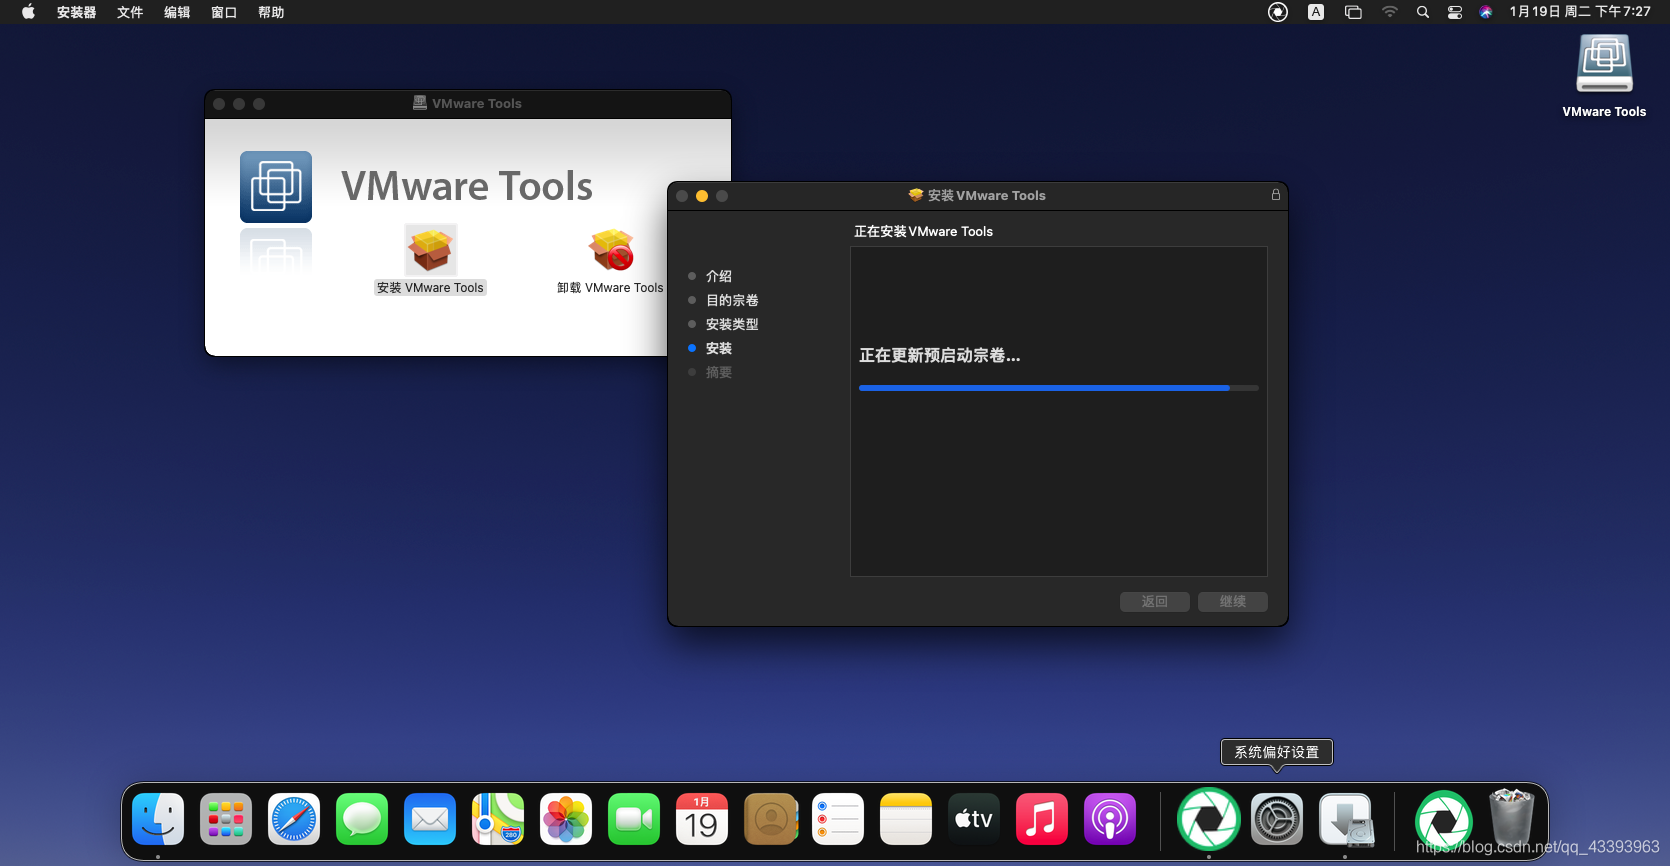This screenshot has height=866, width=1670.
Task: Click the 安装 VMware Tools window title bar
Action: (x=977, y=195)
